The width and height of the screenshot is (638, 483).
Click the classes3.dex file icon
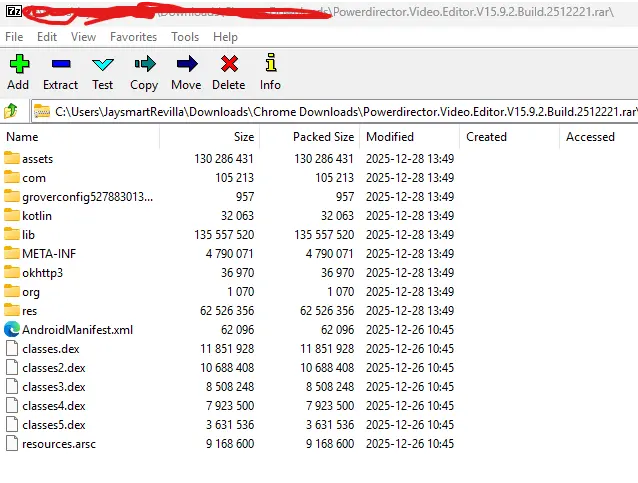coord(12,386)
